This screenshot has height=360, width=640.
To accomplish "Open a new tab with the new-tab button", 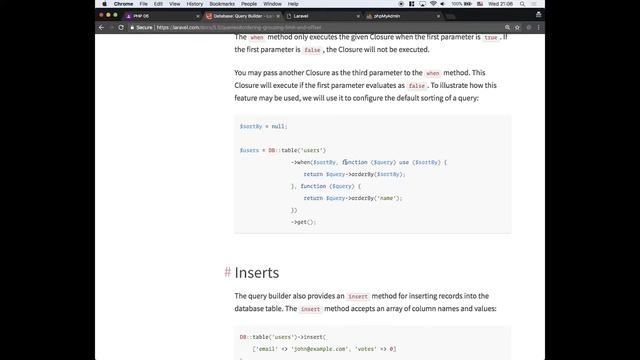I will [451, 16].
